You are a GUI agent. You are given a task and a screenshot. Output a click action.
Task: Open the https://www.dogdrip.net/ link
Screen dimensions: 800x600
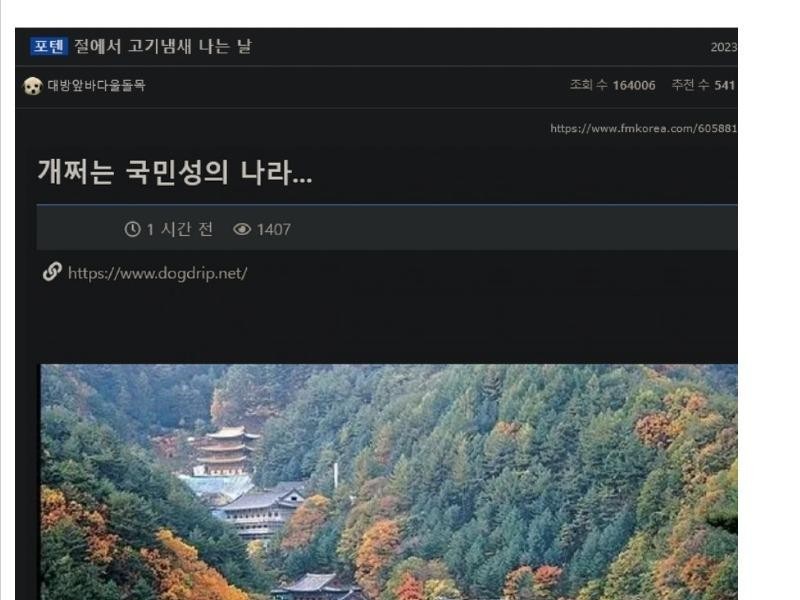tap(158, 273)
